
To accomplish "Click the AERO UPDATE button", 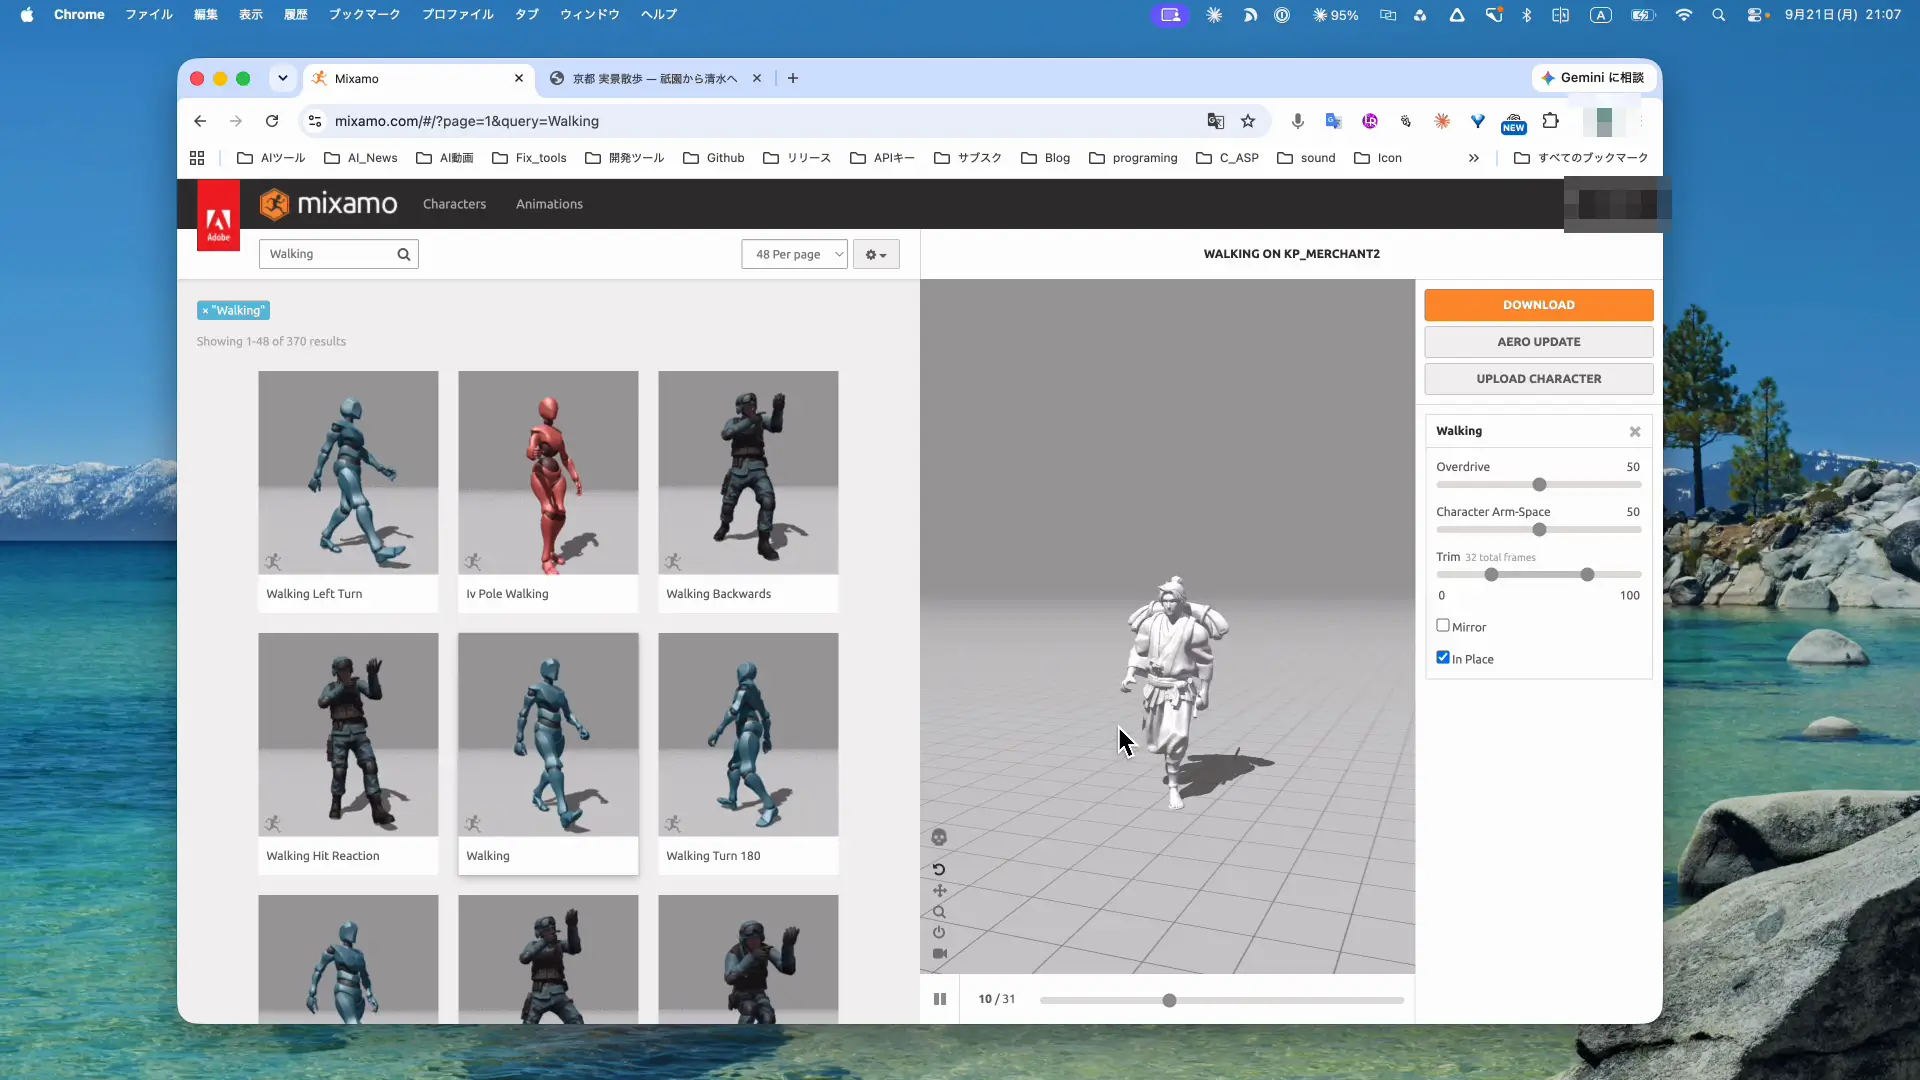I will click(x=1538, y=342).
